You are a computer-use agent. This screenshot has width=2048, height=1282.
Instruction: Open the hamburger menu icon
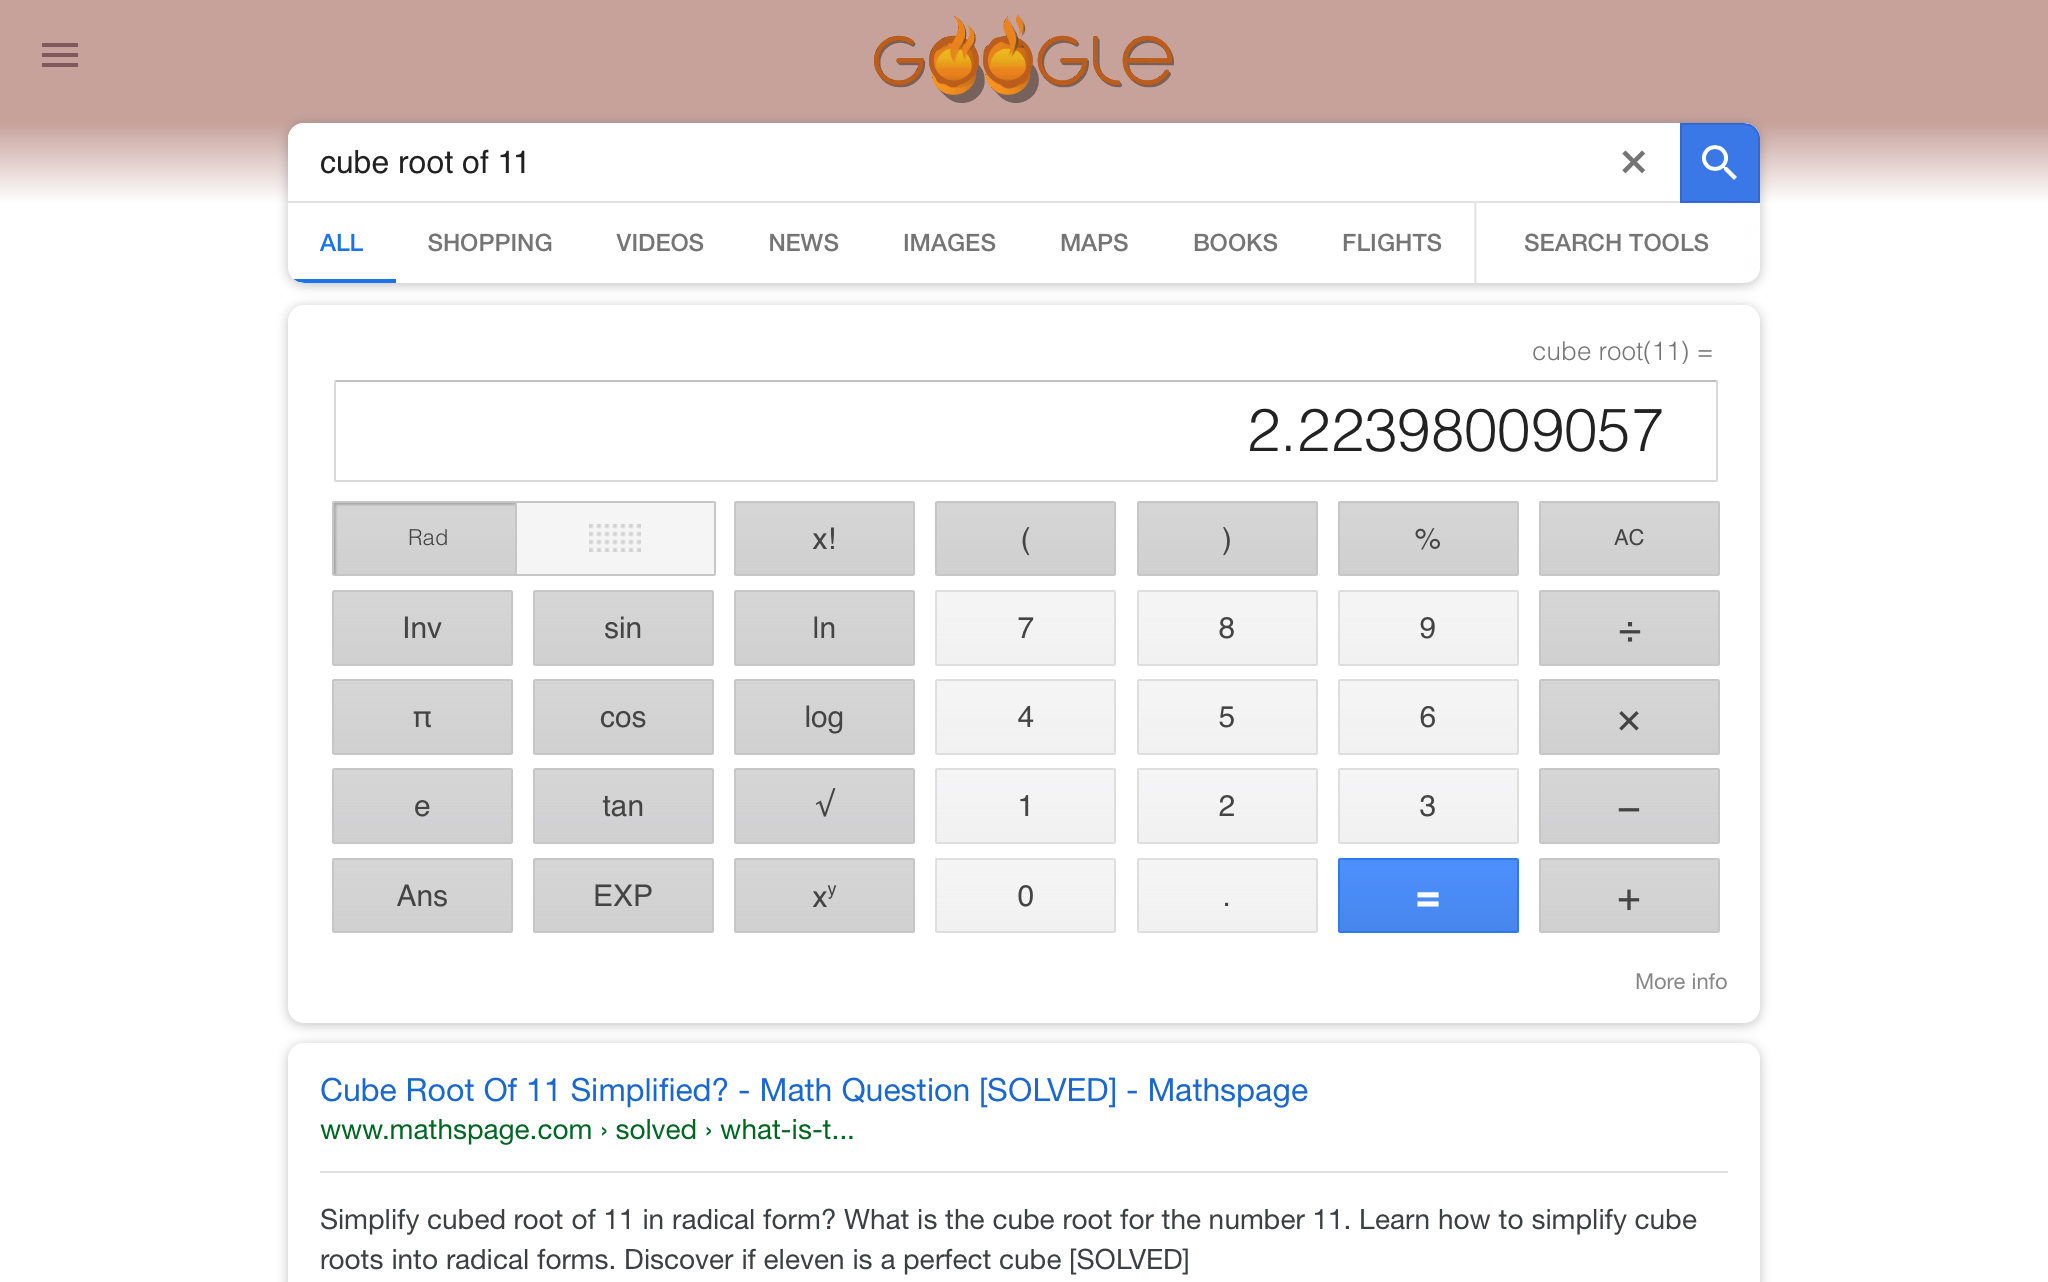[60, 55]
